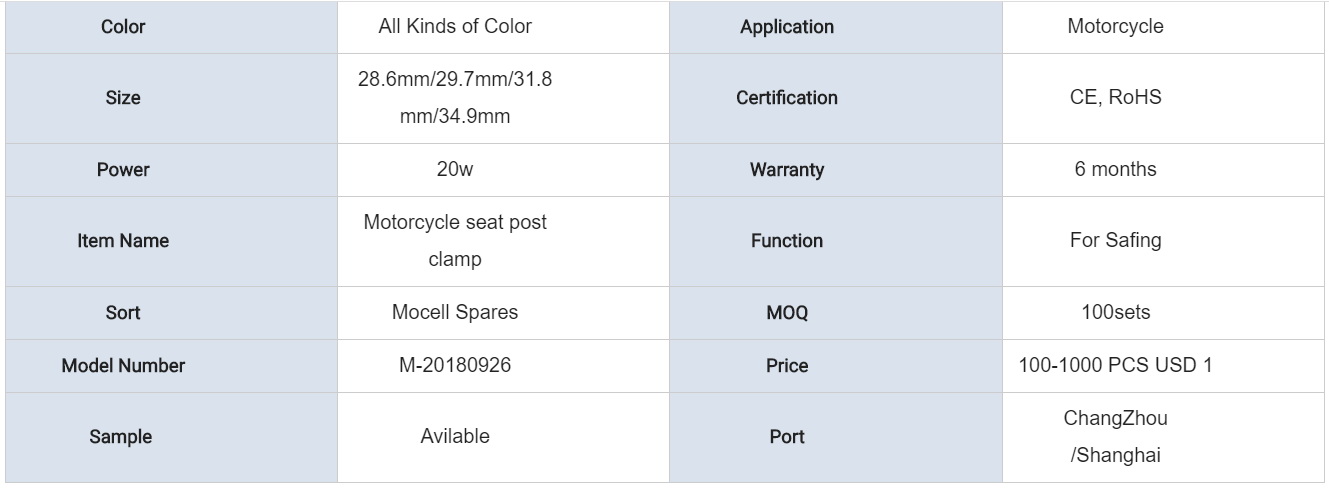The image size is (1329, 489).
Task: Select 'Motorcycle seat post clamp' text
Action: click(x=455, y=241)
